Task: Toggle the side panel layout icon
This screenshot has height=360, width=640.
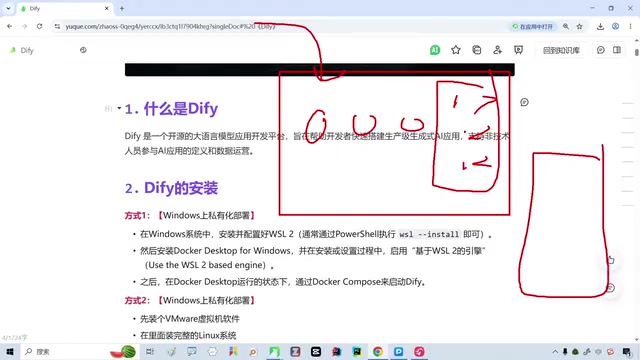Action: pos(617,50)
